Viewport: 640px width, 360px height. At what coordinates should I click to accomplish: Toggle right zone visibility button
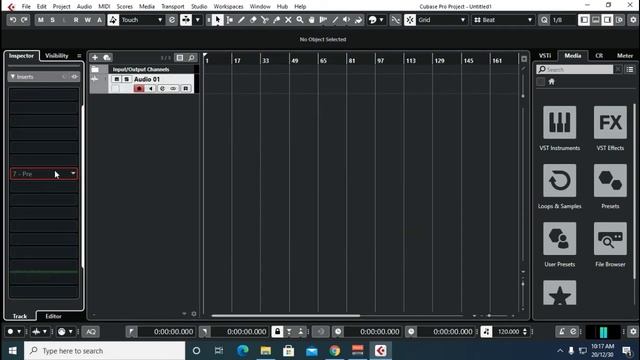(x=607, y=20)
